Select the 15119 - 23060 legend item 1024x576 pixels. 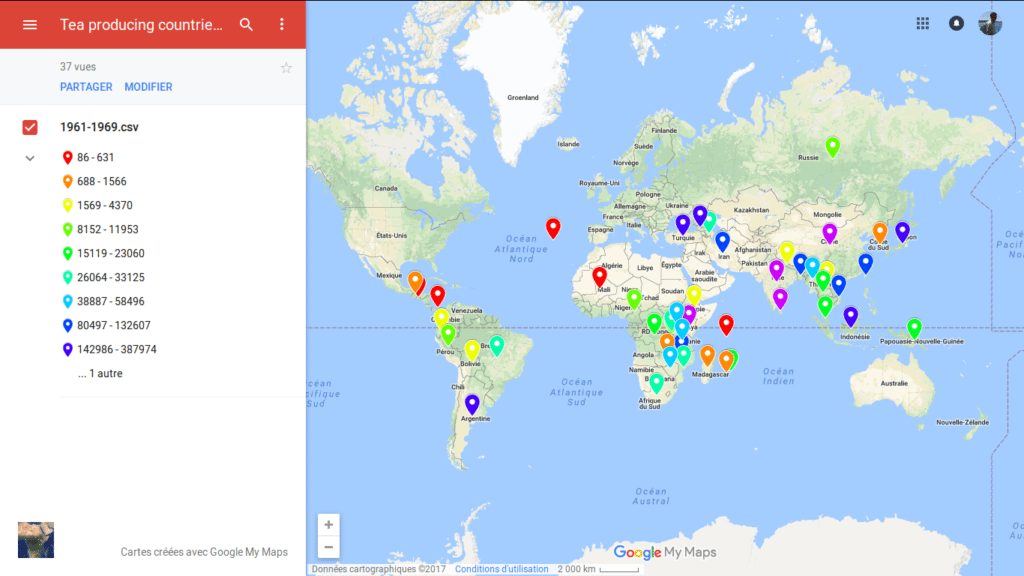point(103,253)
